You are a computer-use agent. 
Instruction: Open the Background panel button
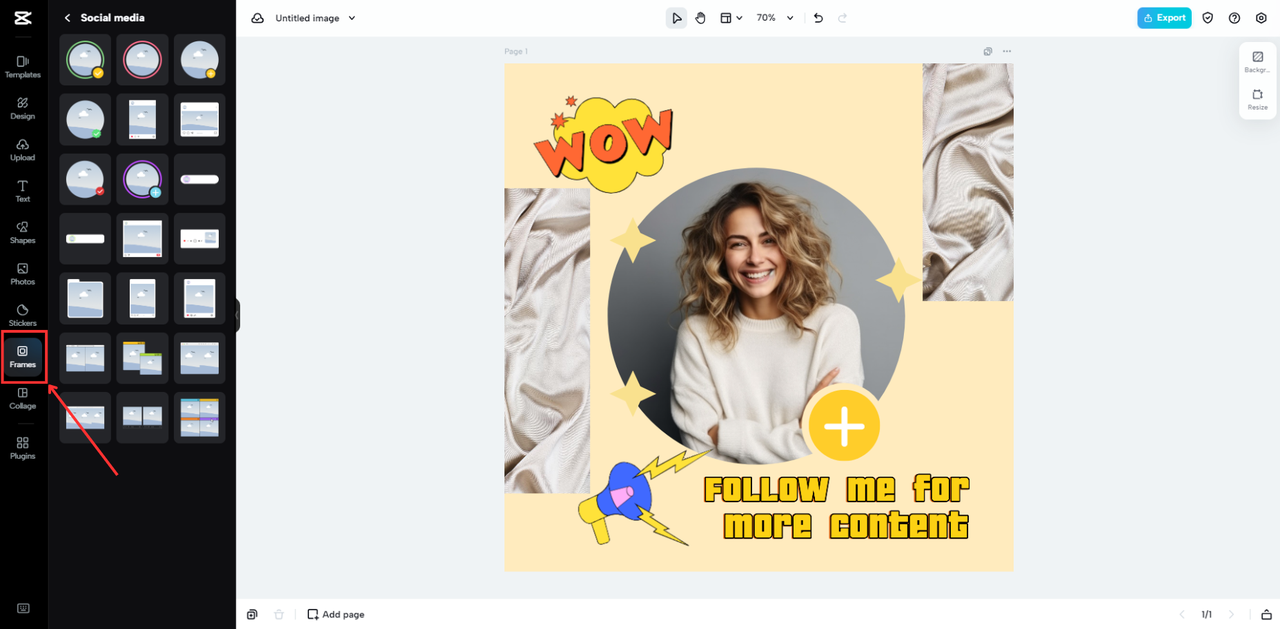coord(1257,62)
